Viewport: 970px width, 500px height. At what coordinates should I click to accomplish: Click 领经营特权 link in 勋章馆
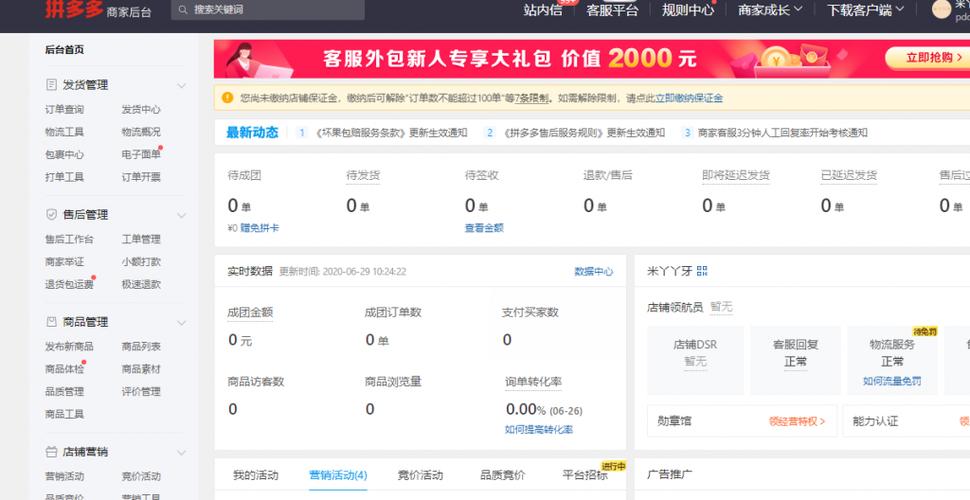click(x=797, y=421)
